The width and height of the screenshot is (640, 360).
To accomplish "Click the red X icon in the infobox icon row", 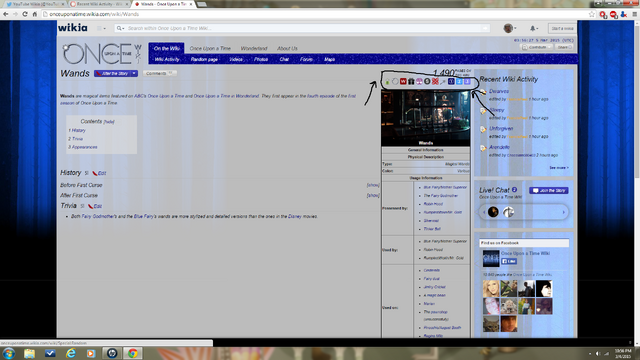I will [x=435, y=81].
